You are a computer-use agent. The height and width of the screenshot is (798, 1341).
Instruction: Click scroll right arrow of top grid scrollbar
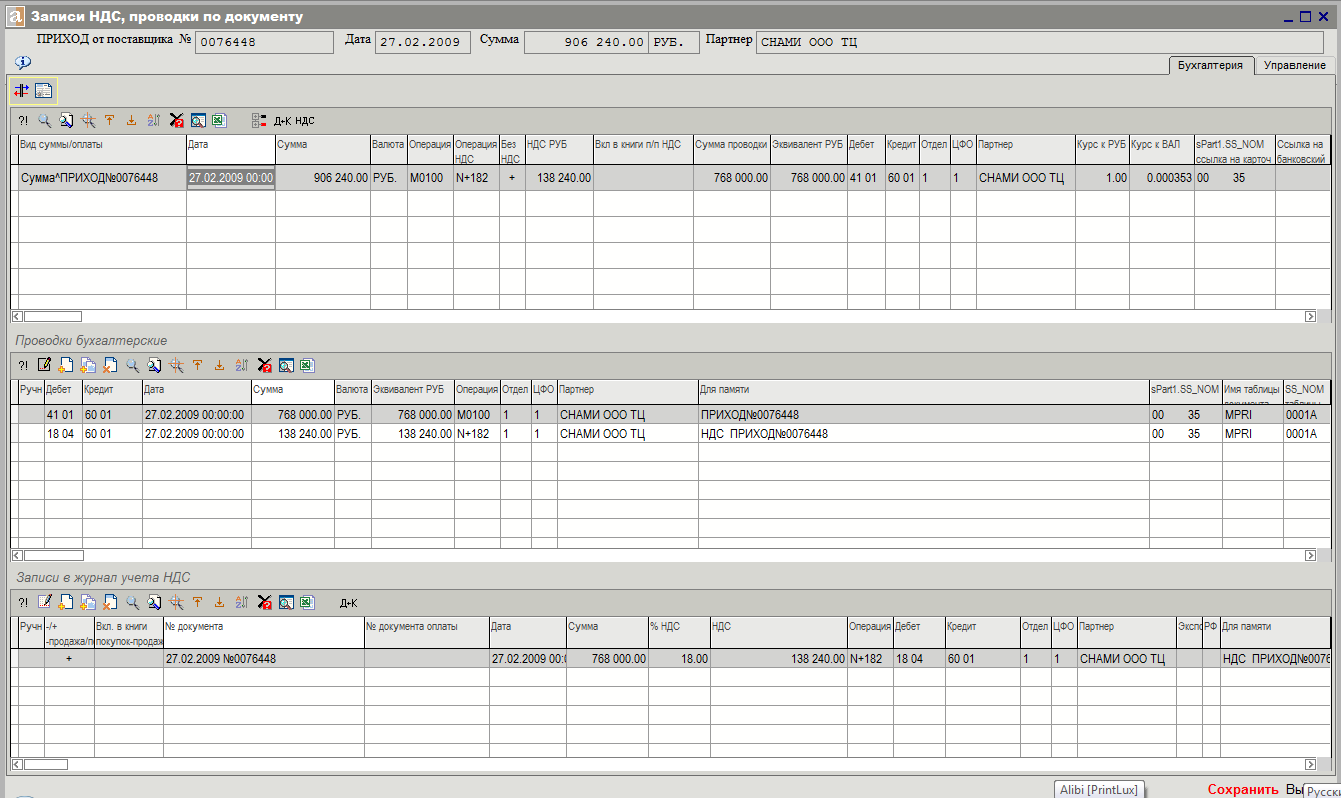(x=1310, y=316)
